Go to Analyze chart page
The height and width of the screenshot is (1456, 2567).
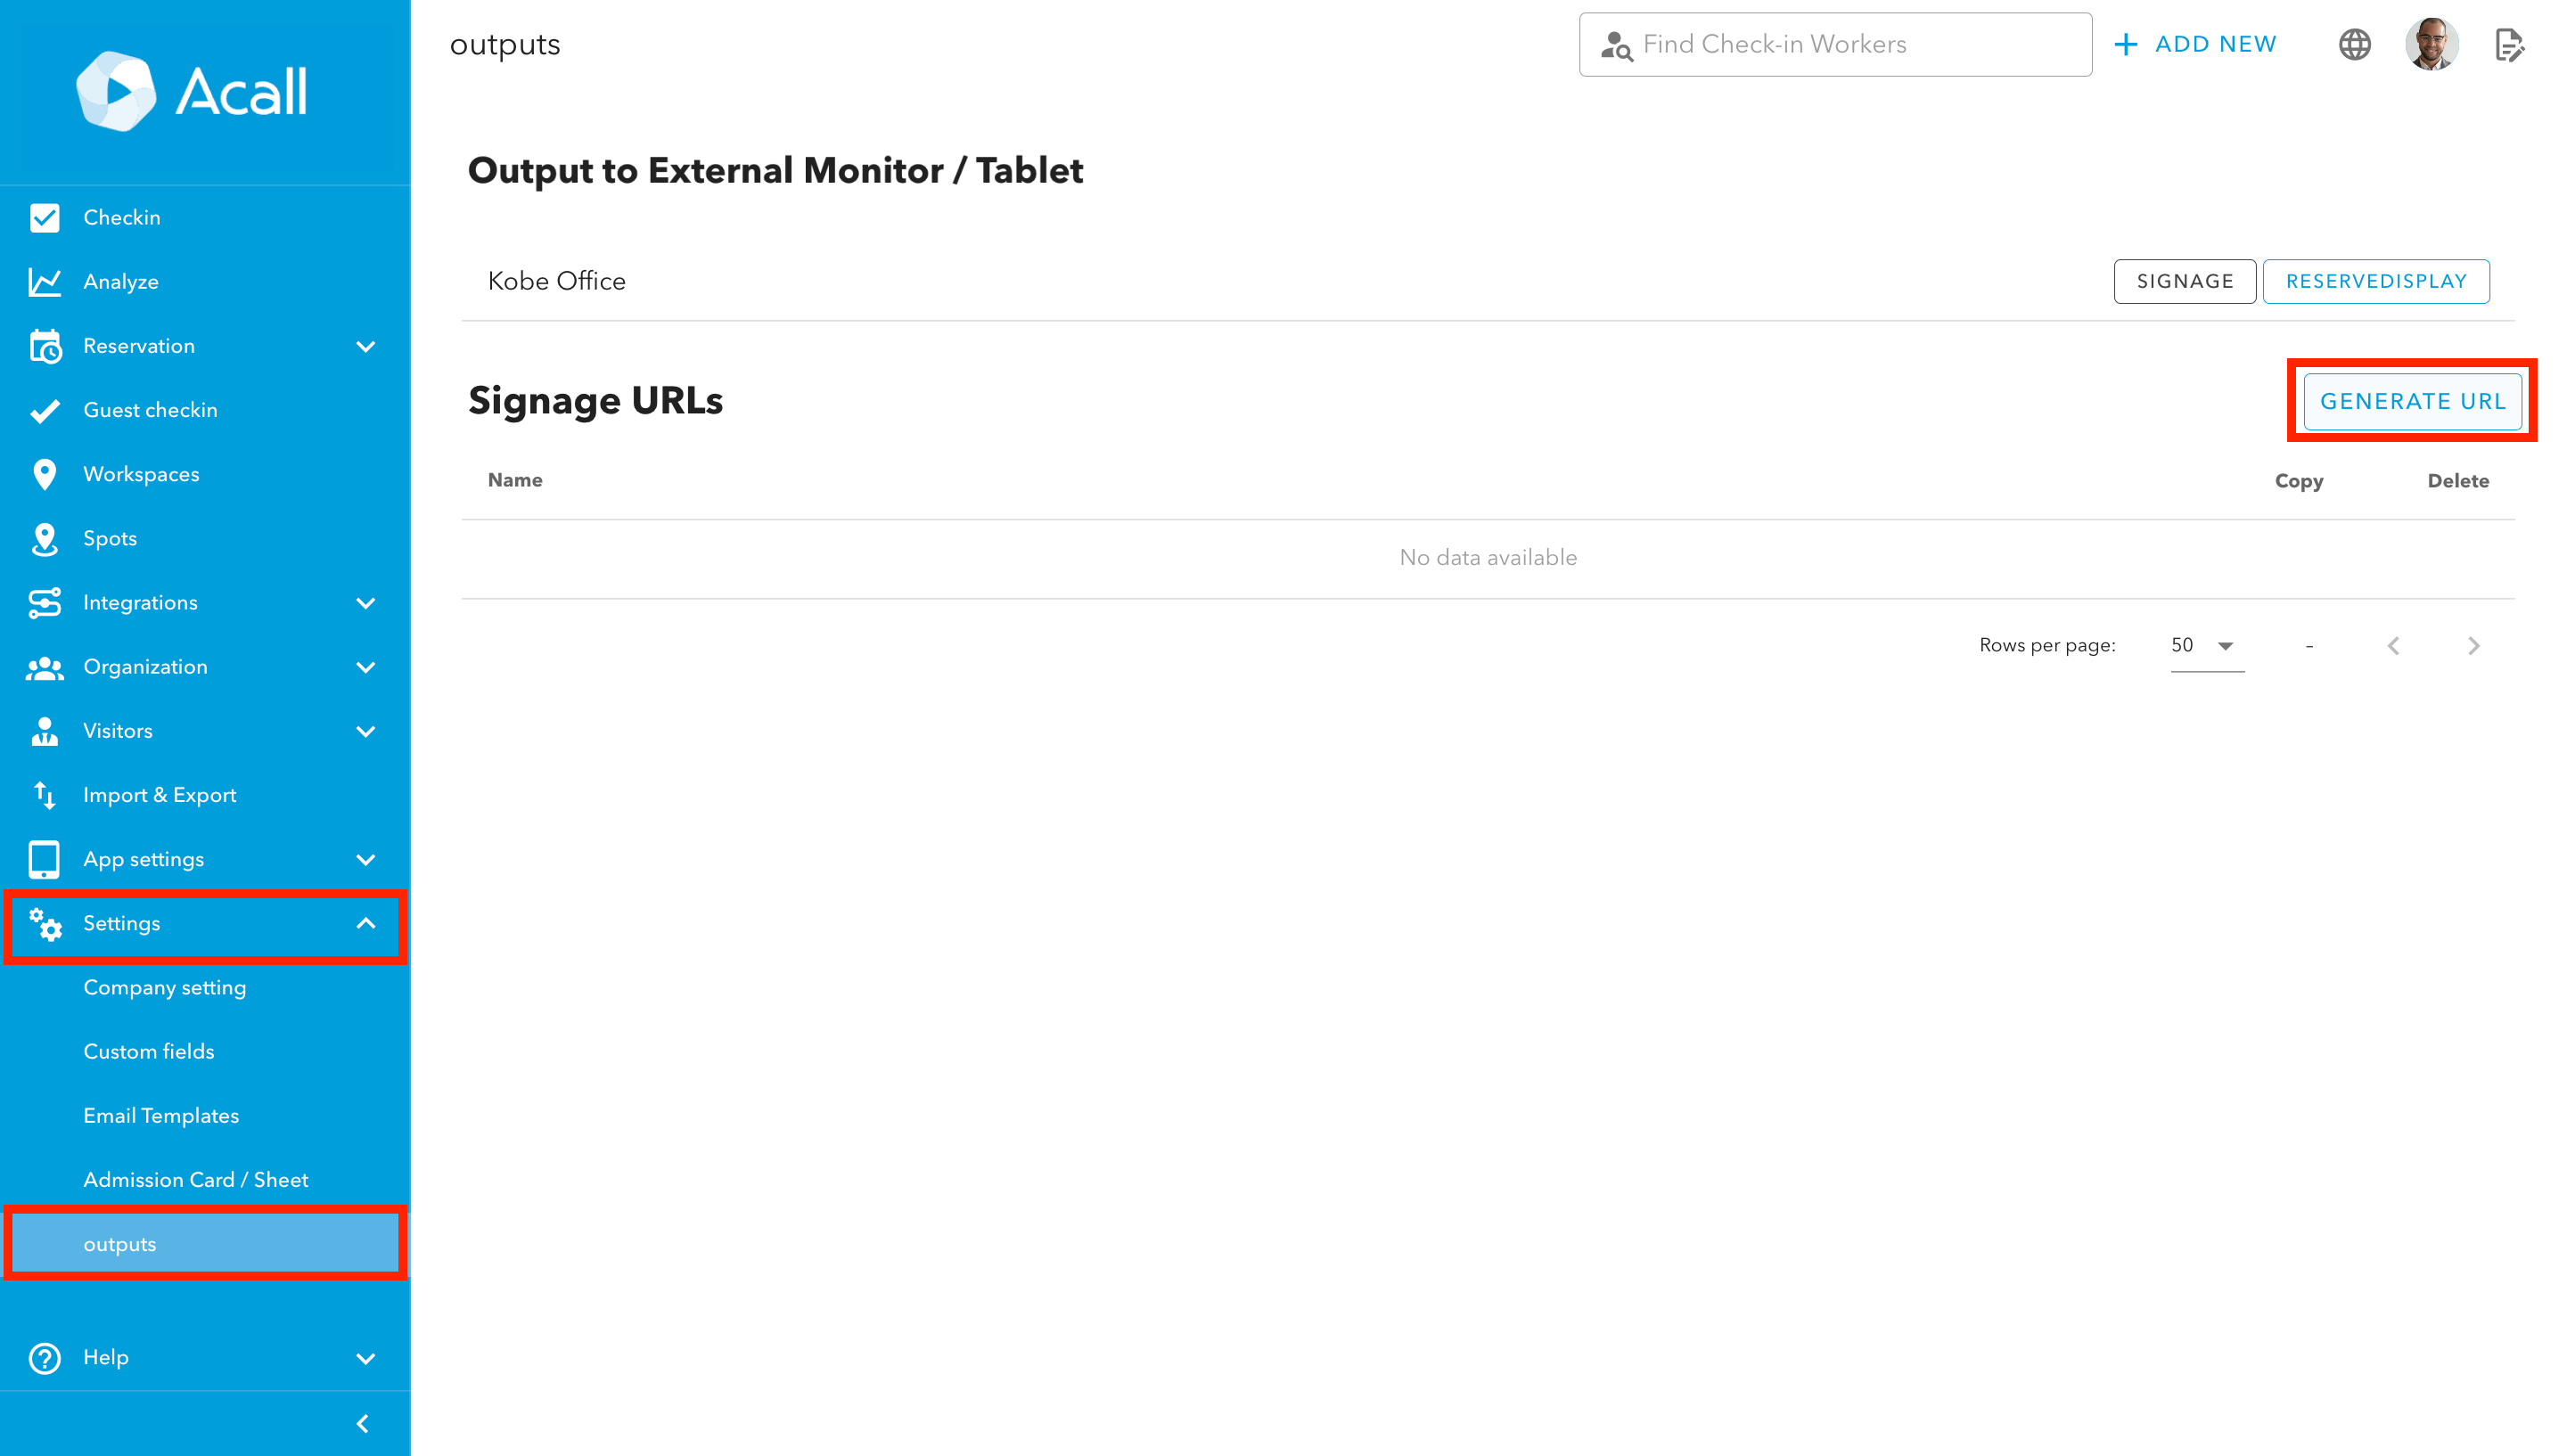click(120, 282)
